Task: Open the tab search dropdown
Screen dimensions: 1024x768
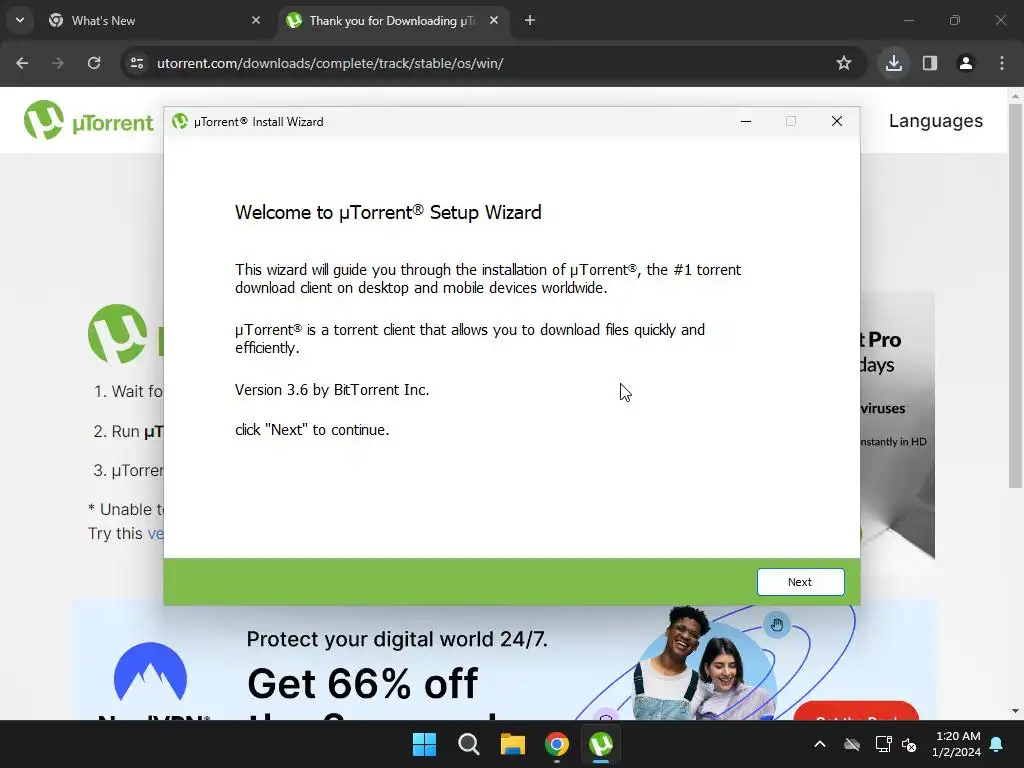Action: click(20, 20)
